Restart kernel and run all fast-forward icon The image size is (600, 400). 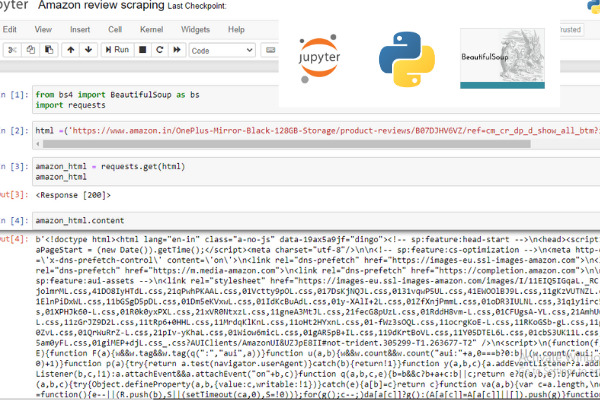(177, 50)
